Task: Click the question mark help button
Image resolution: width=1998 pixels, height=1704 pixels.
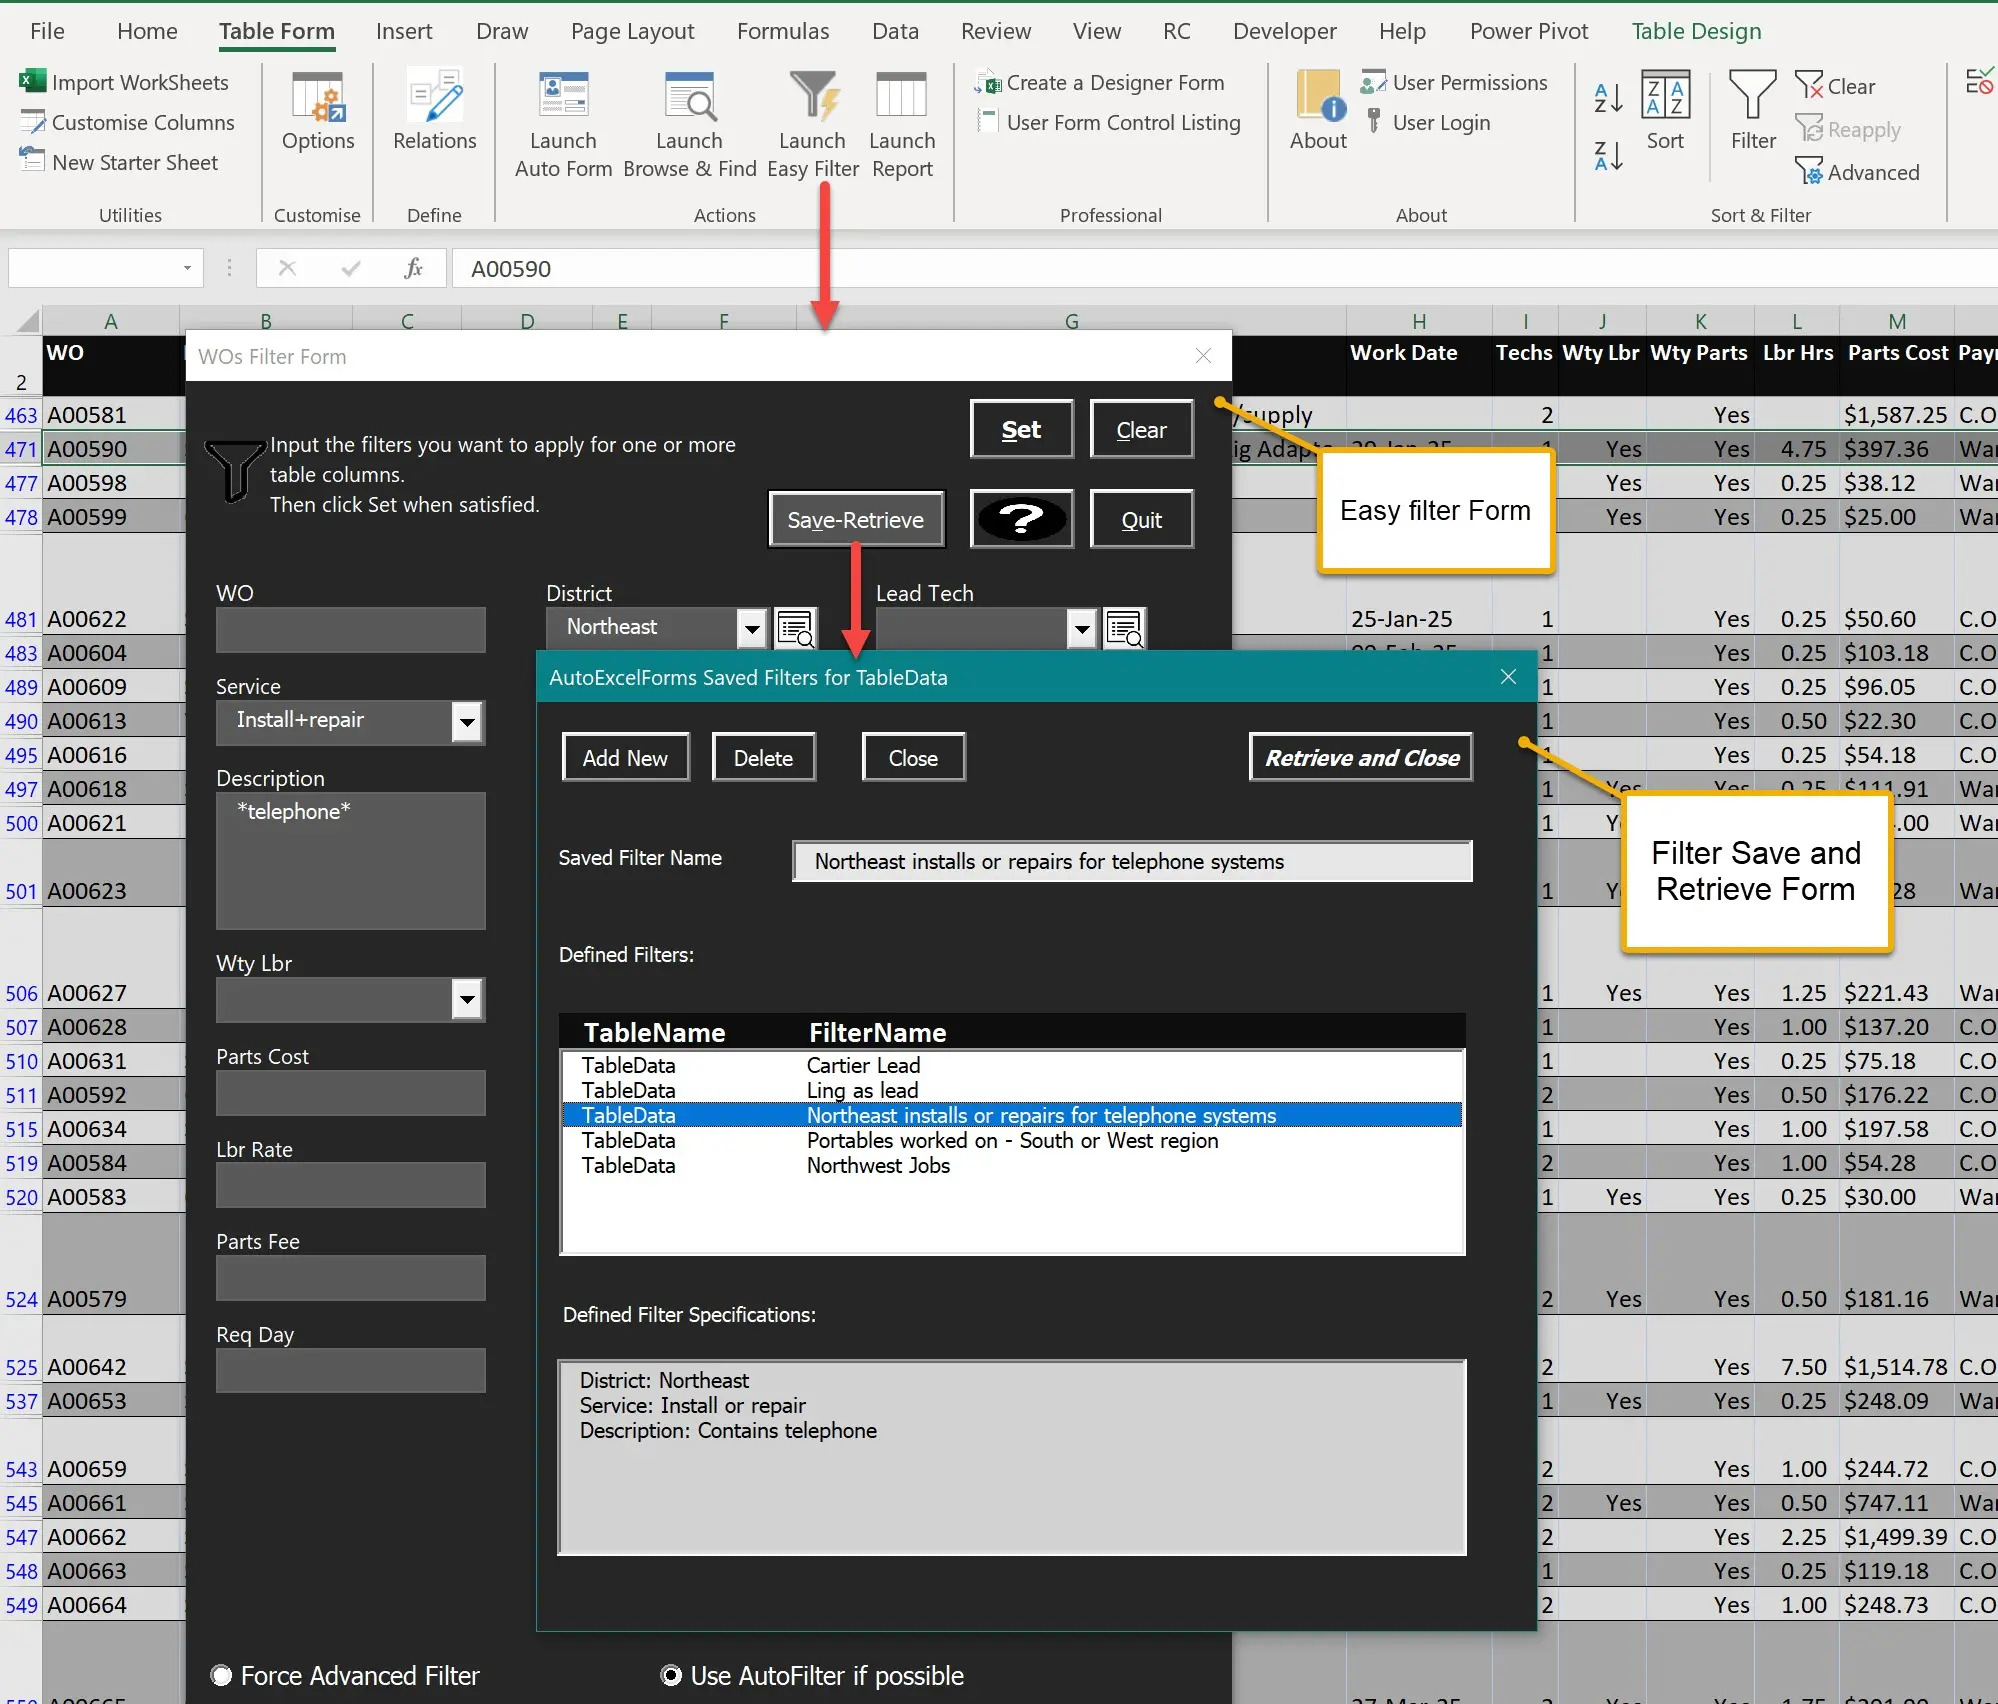Action: point(1021,519)
